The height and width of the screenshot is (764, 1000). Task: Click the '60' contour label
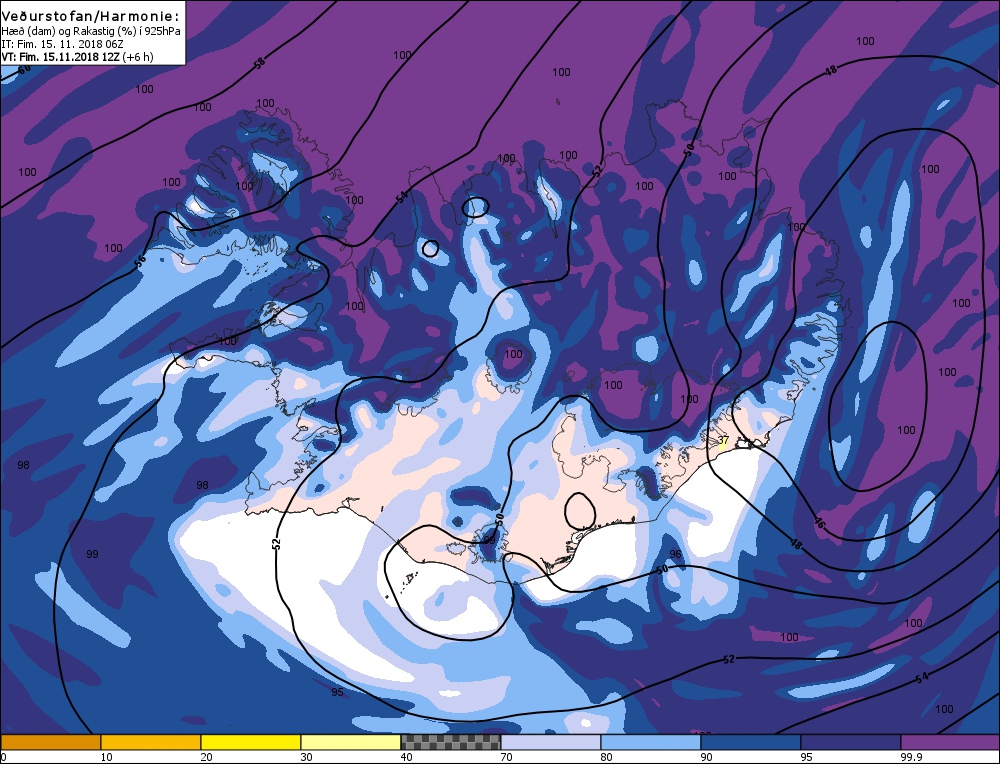tap(23, 69)
